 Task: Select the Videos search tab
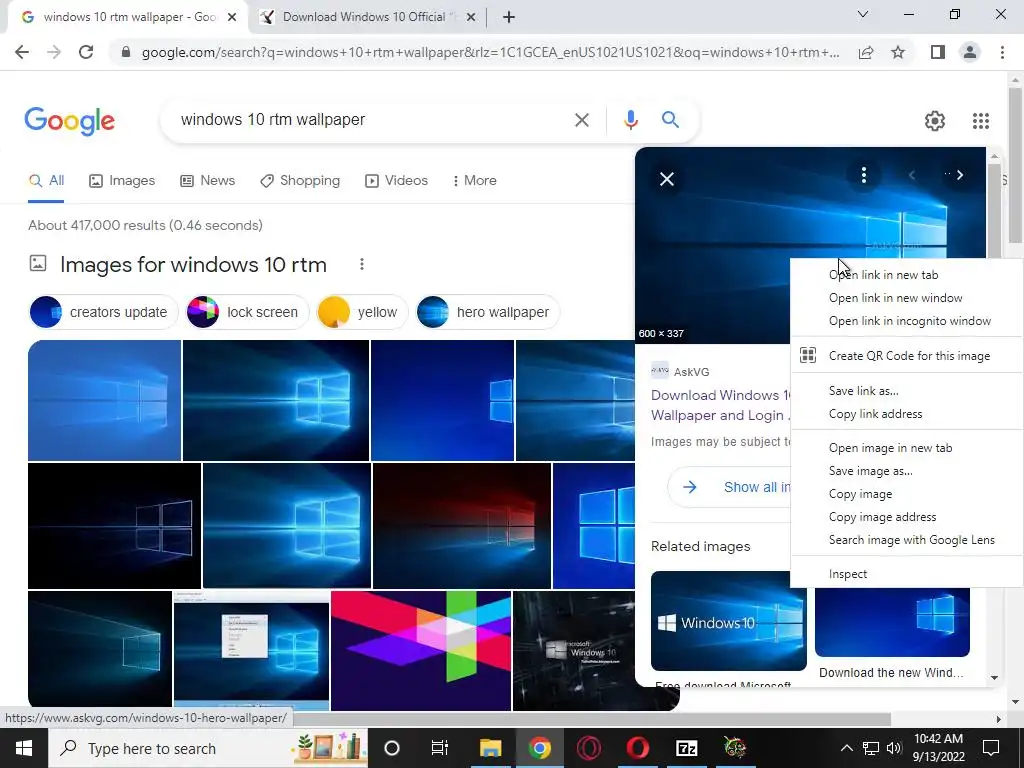(x=396, y=181)
